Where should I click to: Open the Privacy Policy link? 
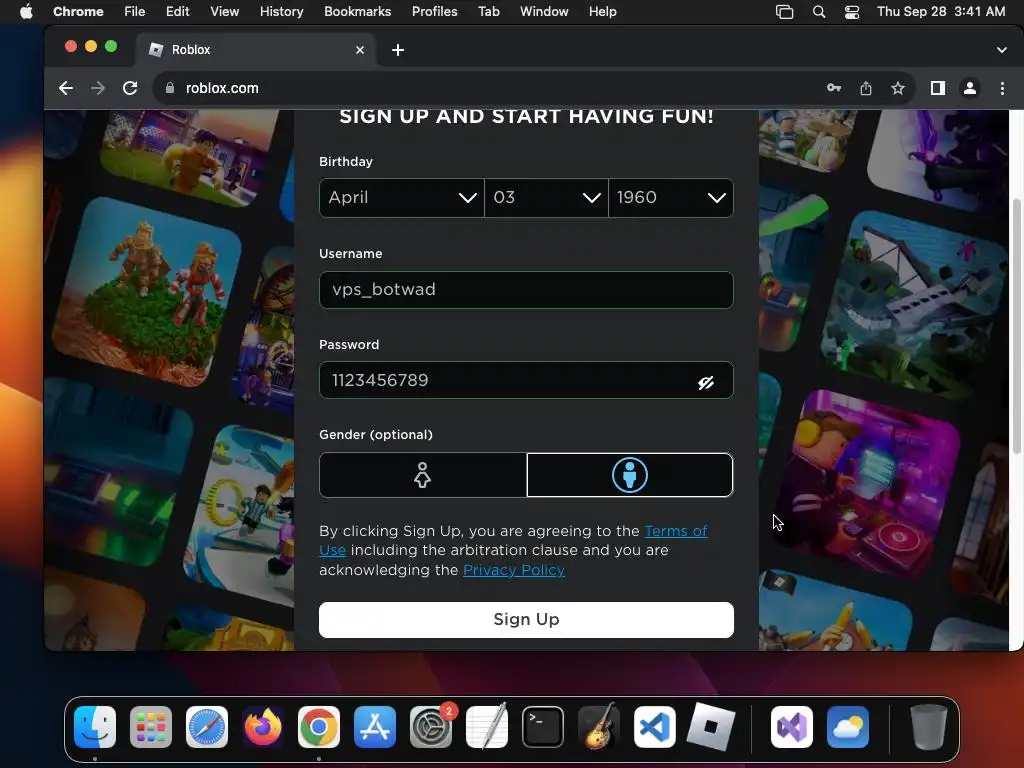click(x=514, y=570)
